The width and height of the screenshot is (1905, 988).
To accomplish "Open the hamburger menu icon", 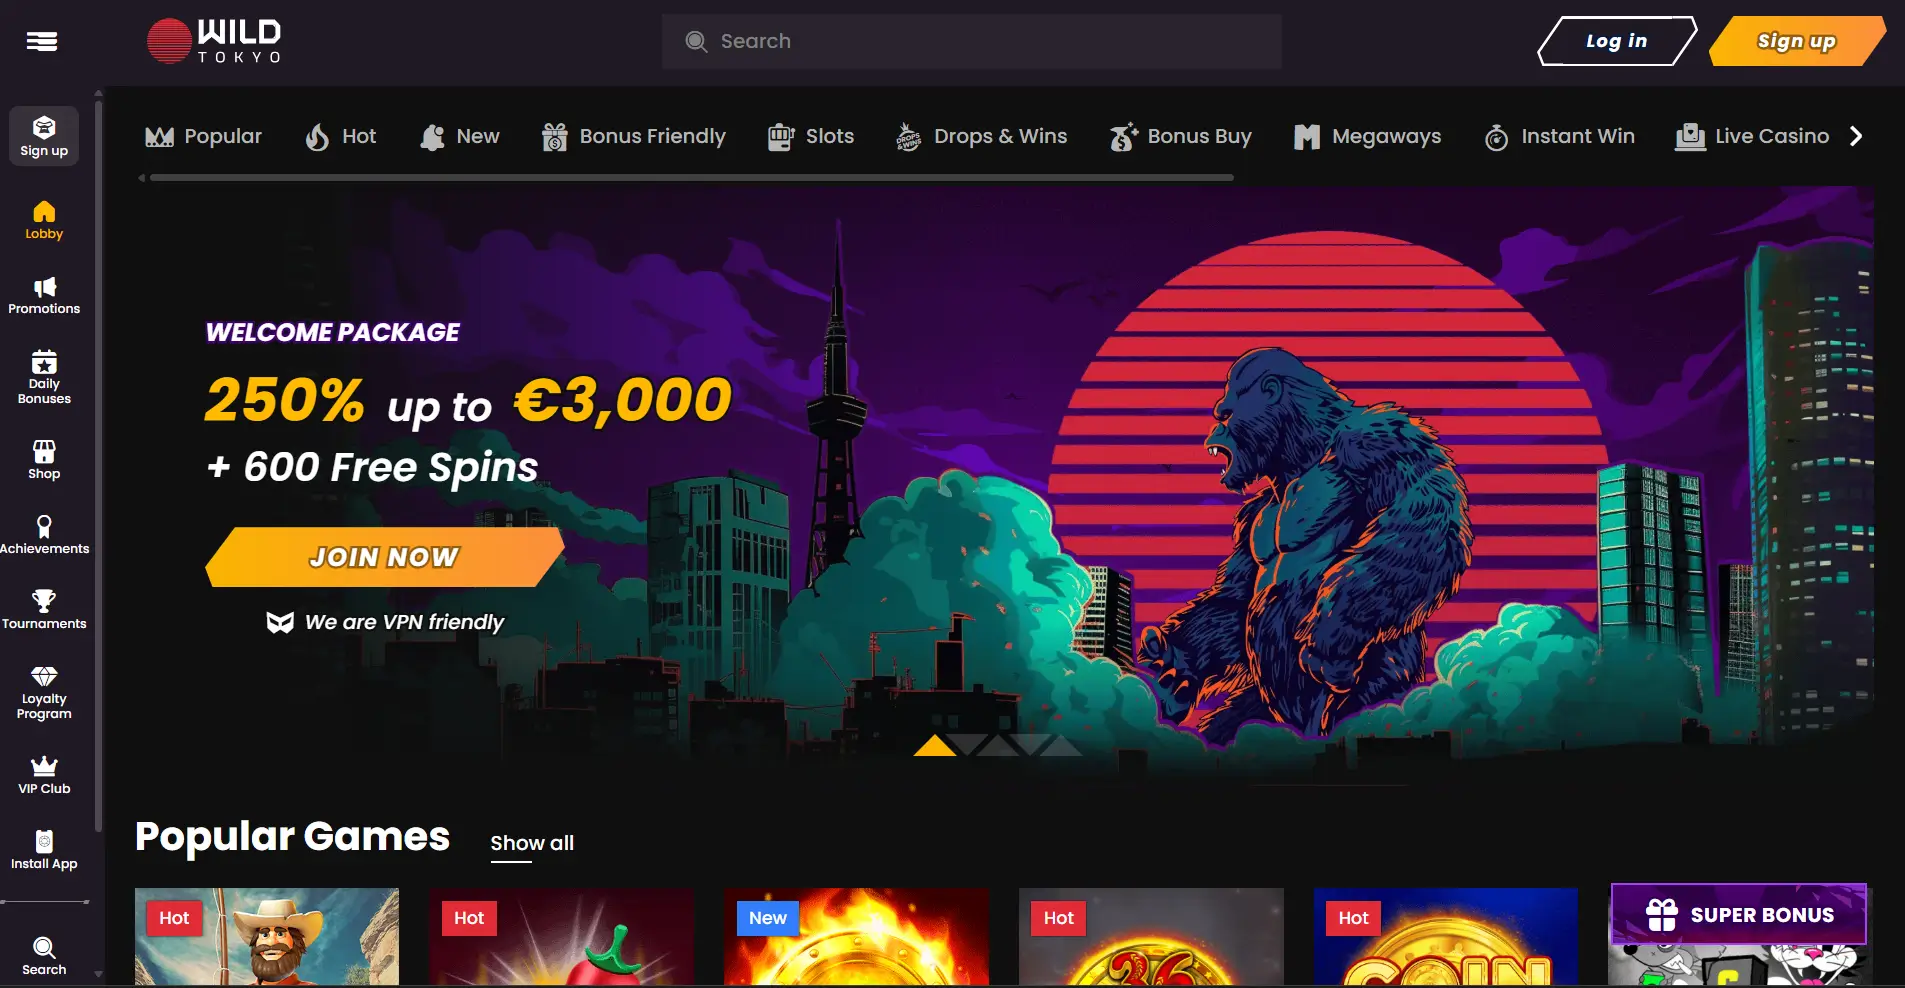I will 42,41.
